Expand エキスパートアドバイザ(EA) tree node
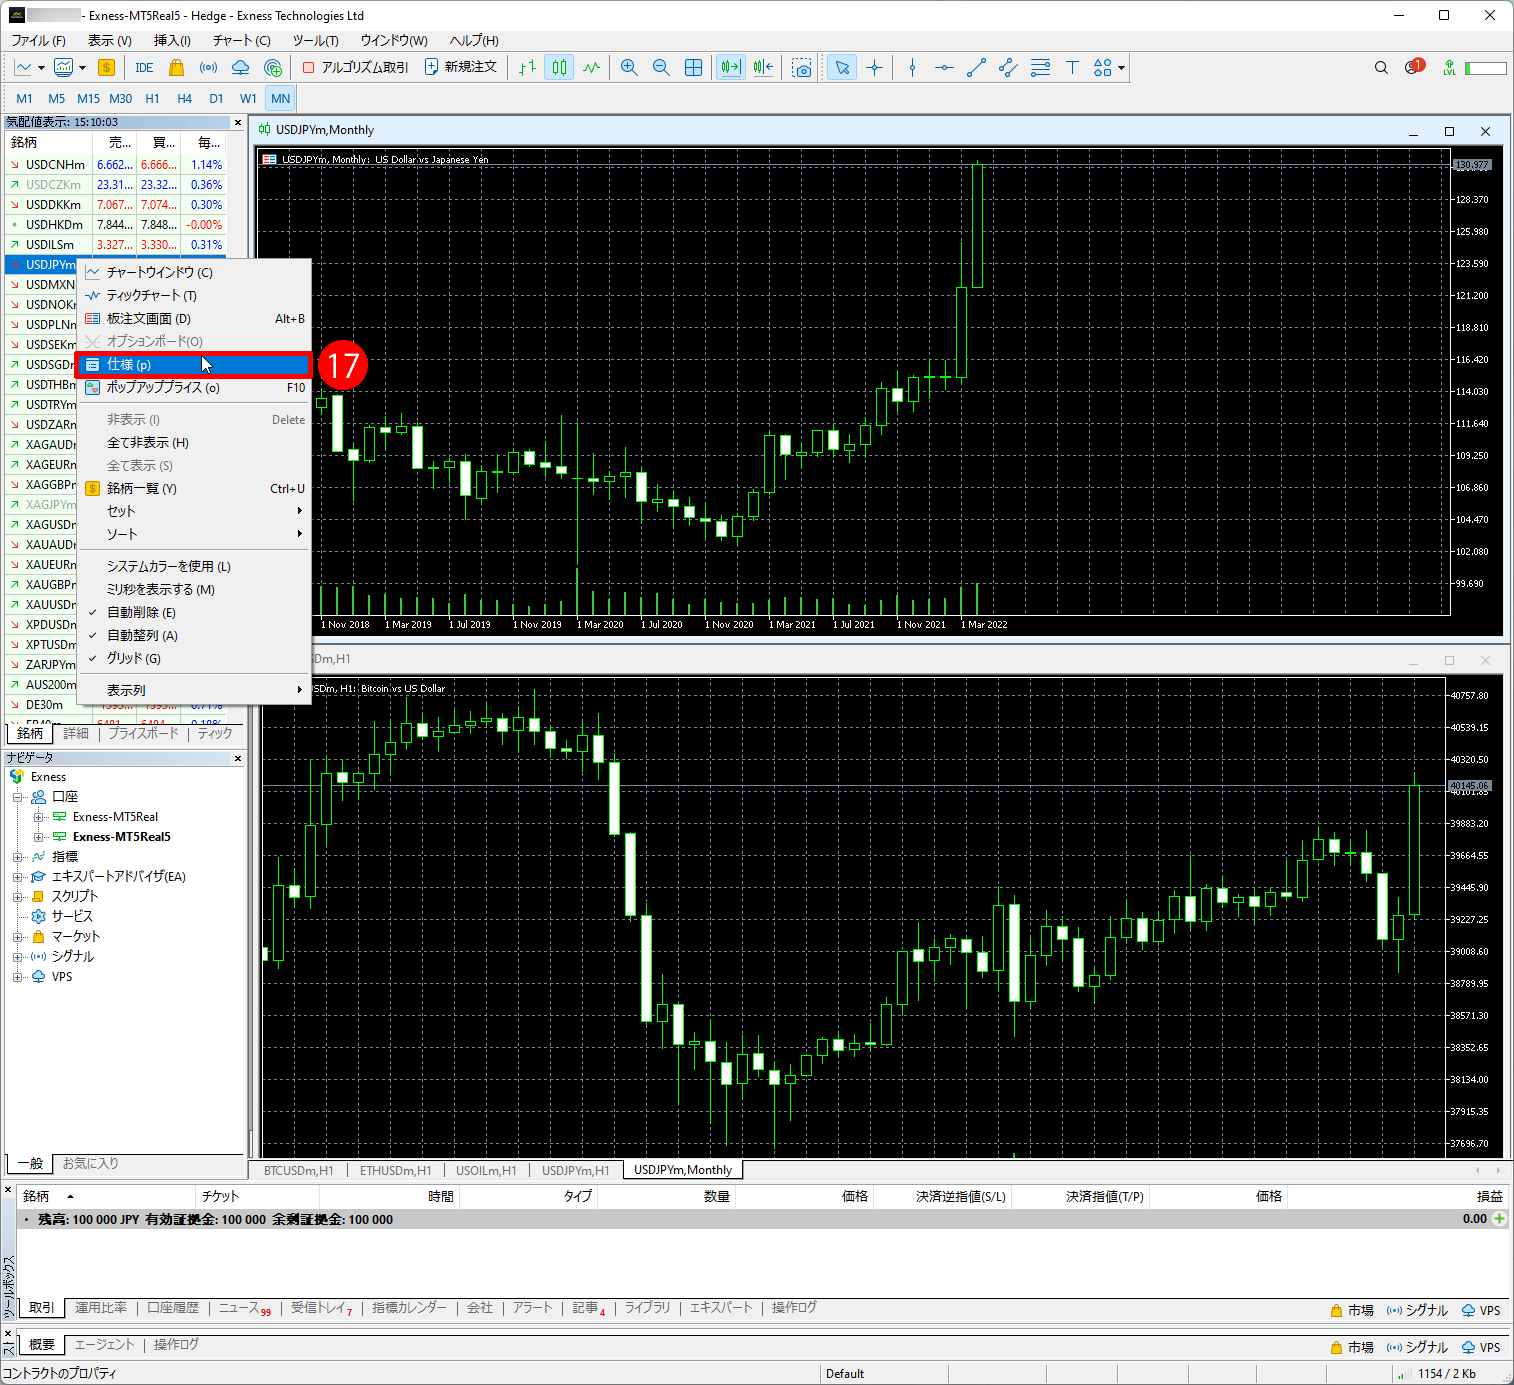This screenshot has height=1385, width=1514. [x=17, y=877]
